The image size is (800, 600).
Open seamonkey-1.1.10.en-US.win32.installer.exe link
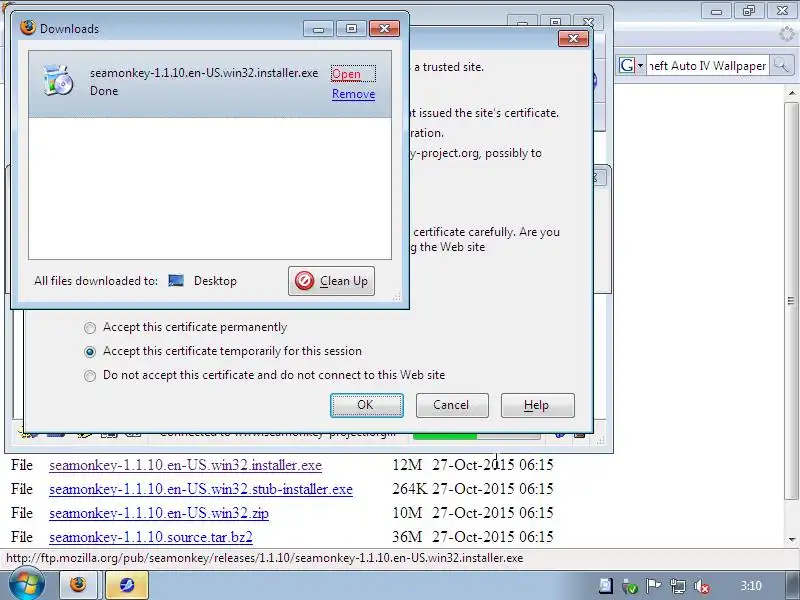[x=185, y=465]
